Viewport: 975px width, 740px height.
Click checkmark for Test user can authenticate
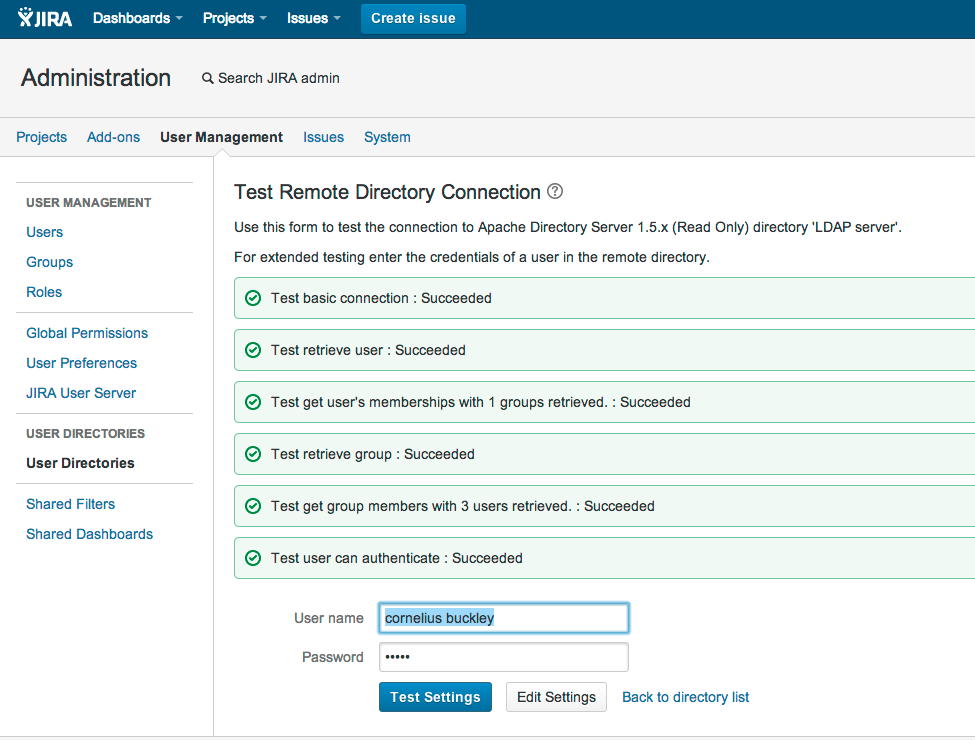tap(253, 558)
